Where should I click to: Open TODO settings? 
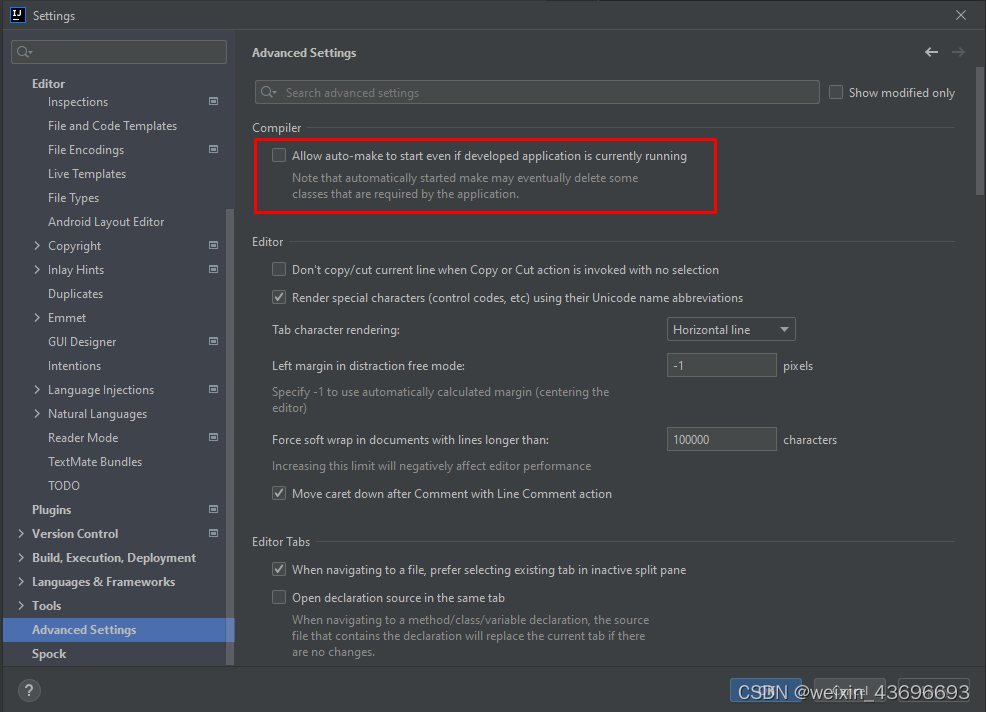[x=64, y=486]
